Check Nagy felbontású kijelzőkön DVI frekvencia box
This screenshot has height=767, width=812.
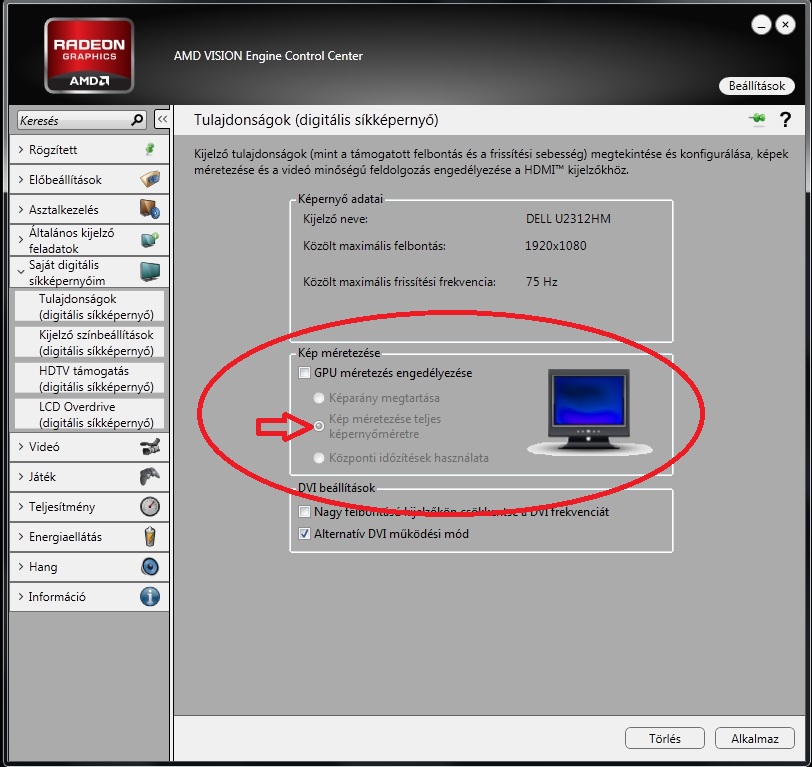click(304, 512)
